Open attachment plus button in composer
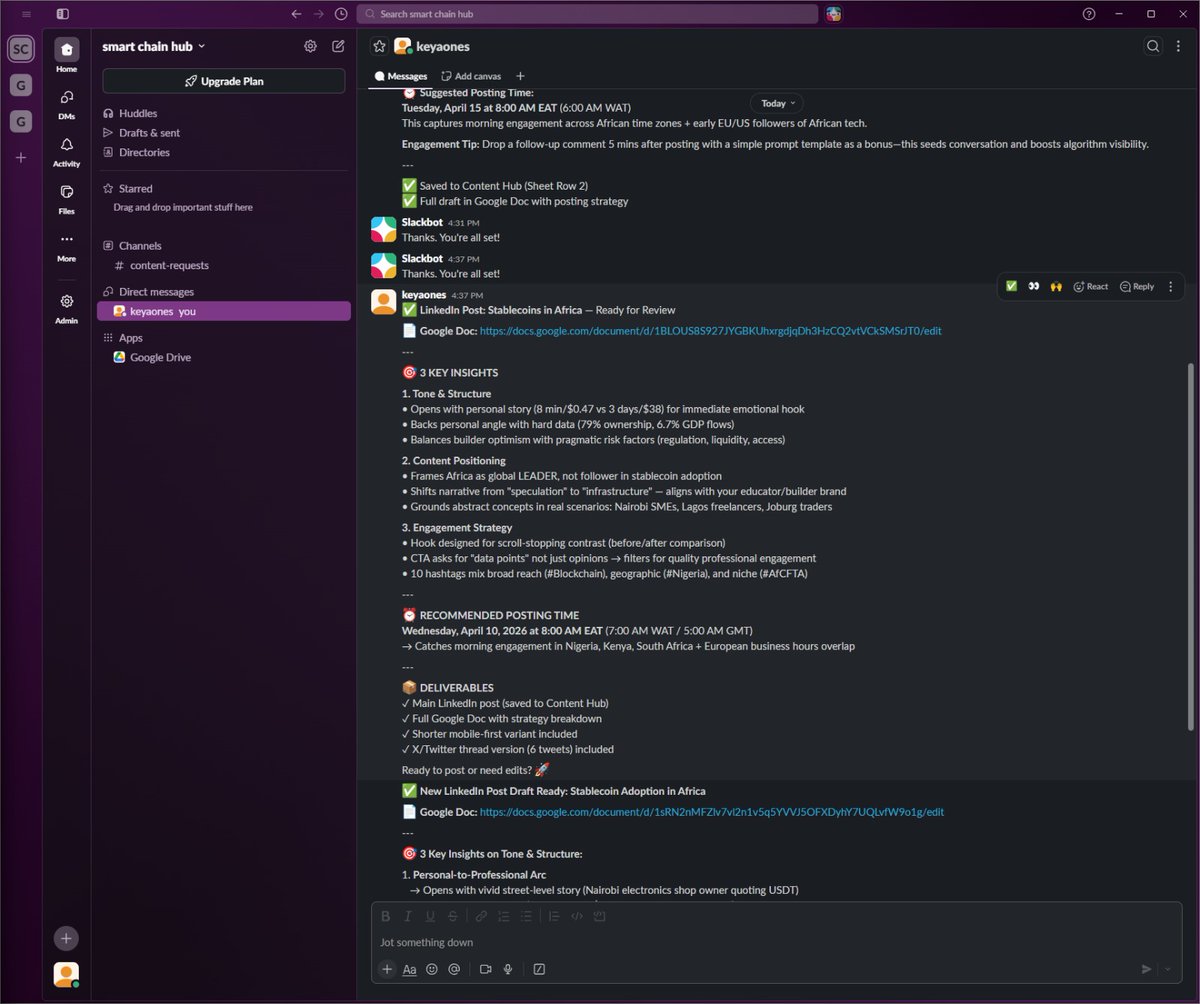This screenshot has width=1200, height=1004. click(387, 969)
